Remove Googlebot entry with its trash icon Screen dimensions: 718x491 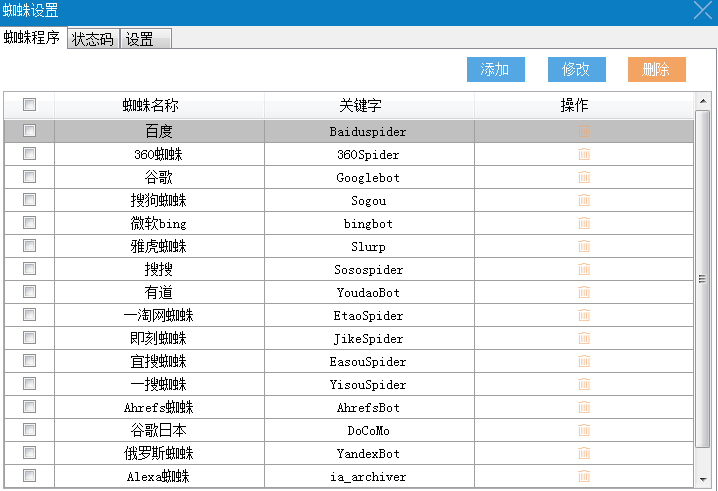pos(584,177)
